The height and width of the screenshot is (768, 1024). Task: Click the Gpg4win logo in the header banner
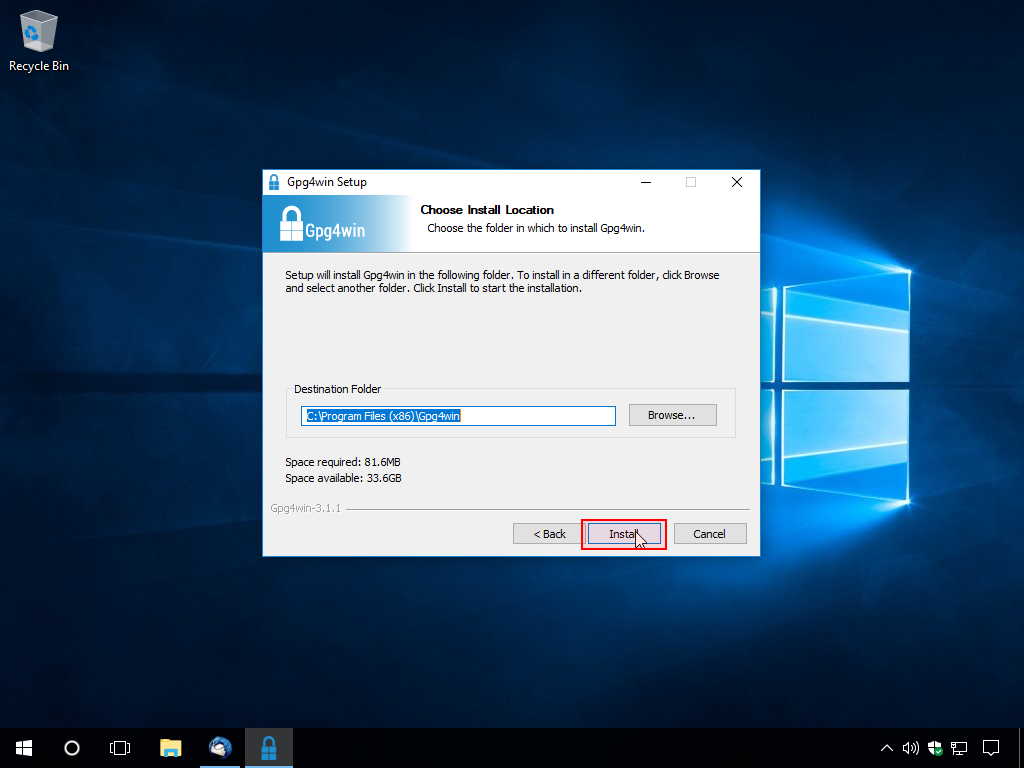[336, 224]
